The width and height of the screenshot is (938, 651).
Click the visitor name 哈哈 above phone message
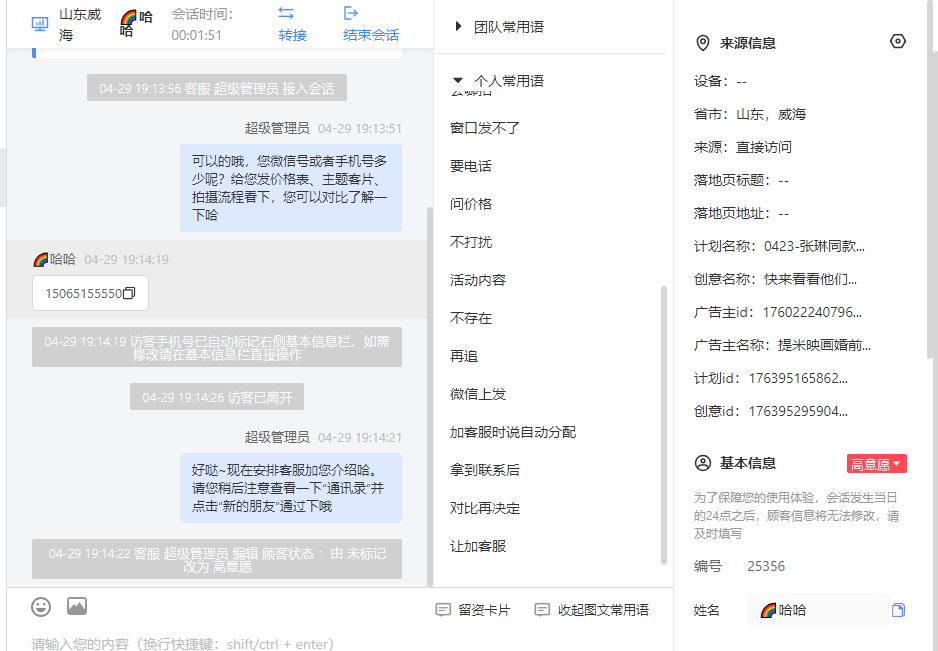tap(54, 259)
